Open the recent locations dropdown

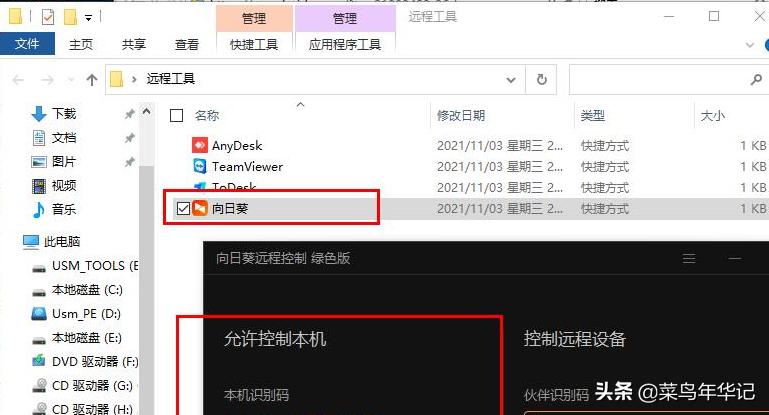pyautogui.click(x=71, y=79)
